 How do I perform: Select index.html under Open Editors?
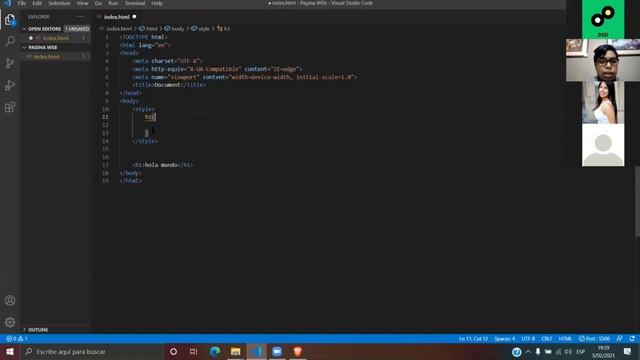tap(56, 38)
